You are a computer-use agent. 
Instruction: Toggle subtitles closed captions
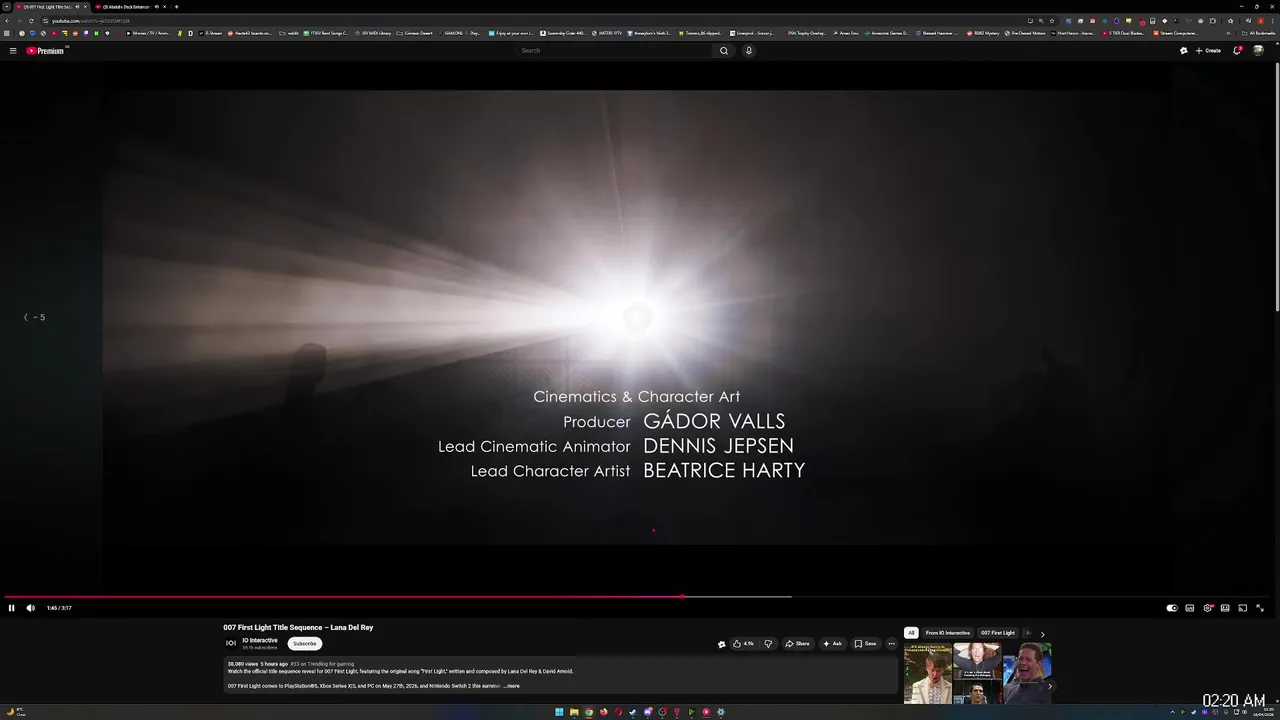1189,608
